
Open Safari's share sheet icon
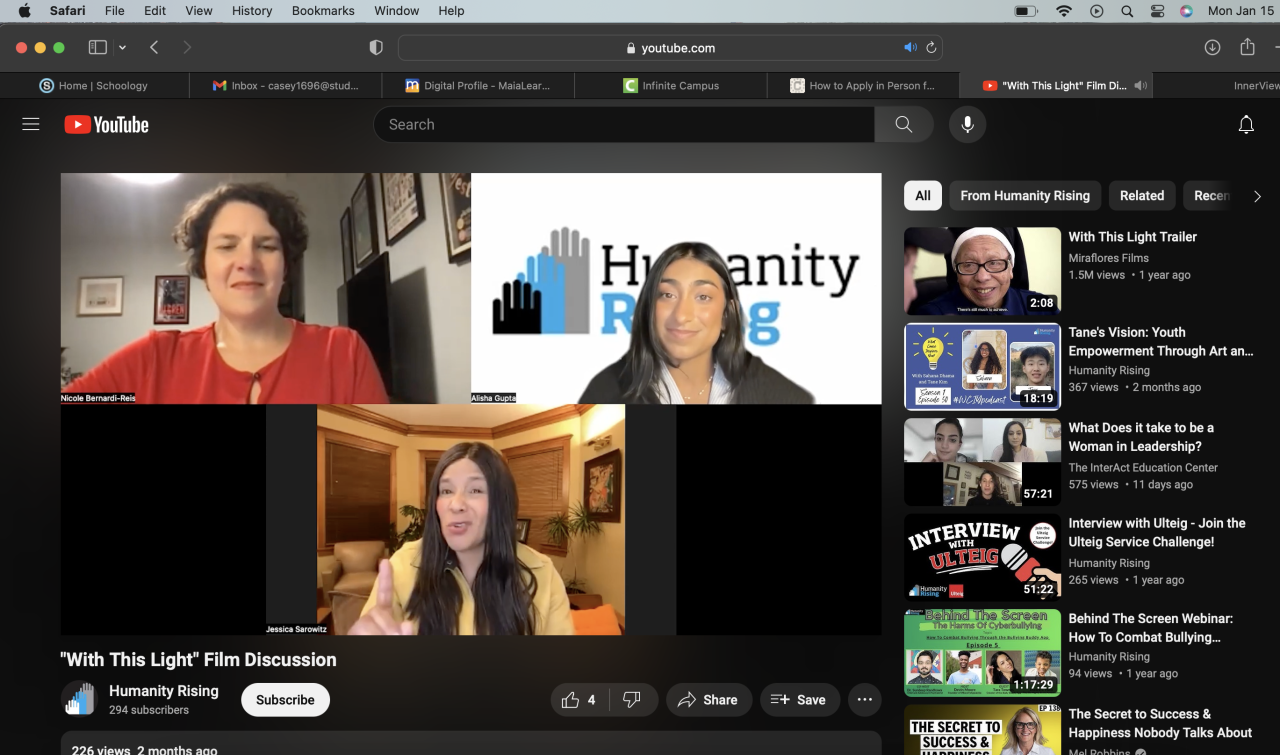1247,47
